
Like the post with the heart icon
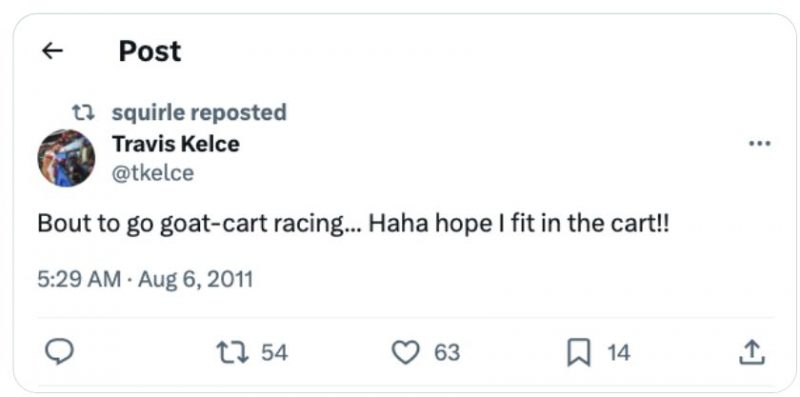tap(406, 353)
